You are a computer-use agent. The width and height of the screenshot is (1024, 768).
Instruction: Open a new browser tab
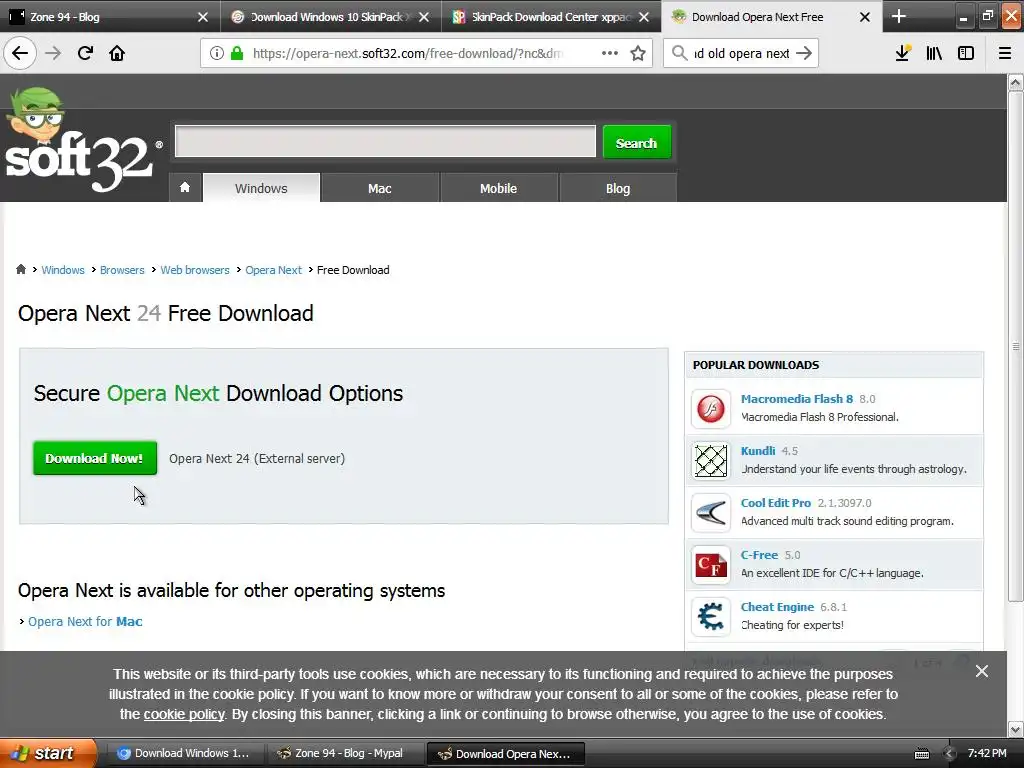tap(899, 16)
